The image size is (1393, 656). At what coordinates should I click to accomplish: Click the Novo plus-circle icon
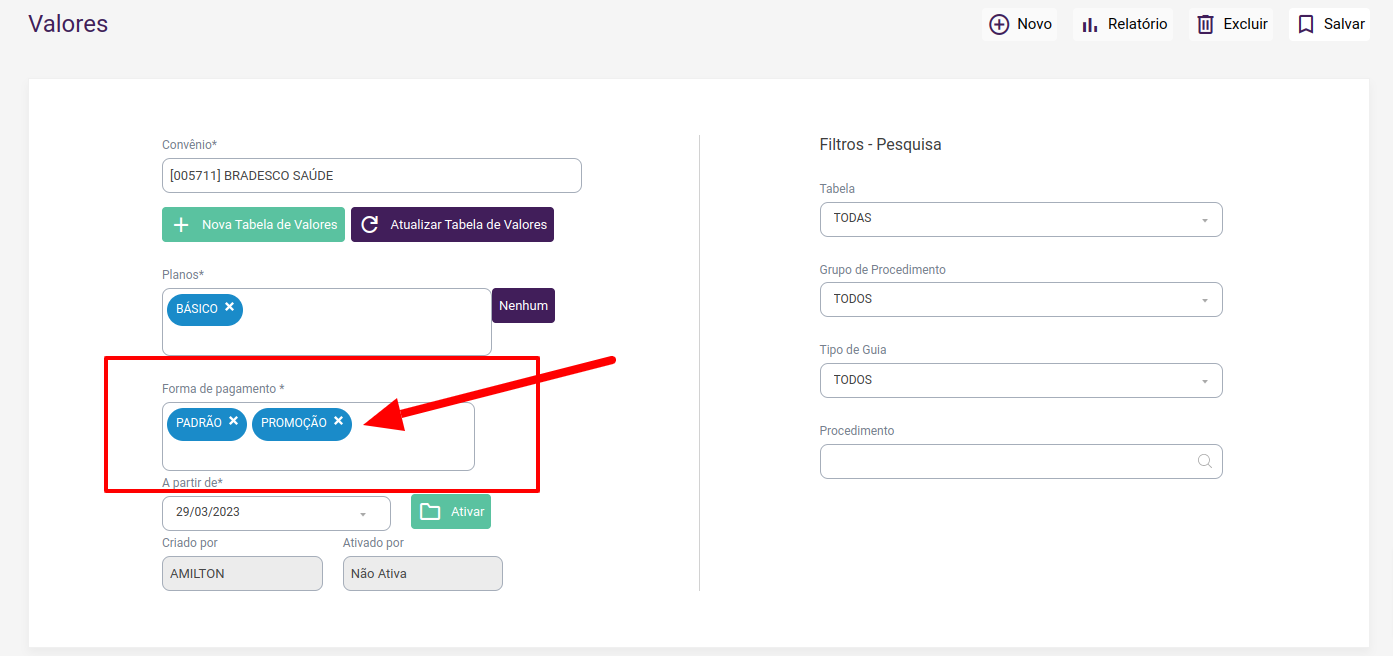pos(999,24)
